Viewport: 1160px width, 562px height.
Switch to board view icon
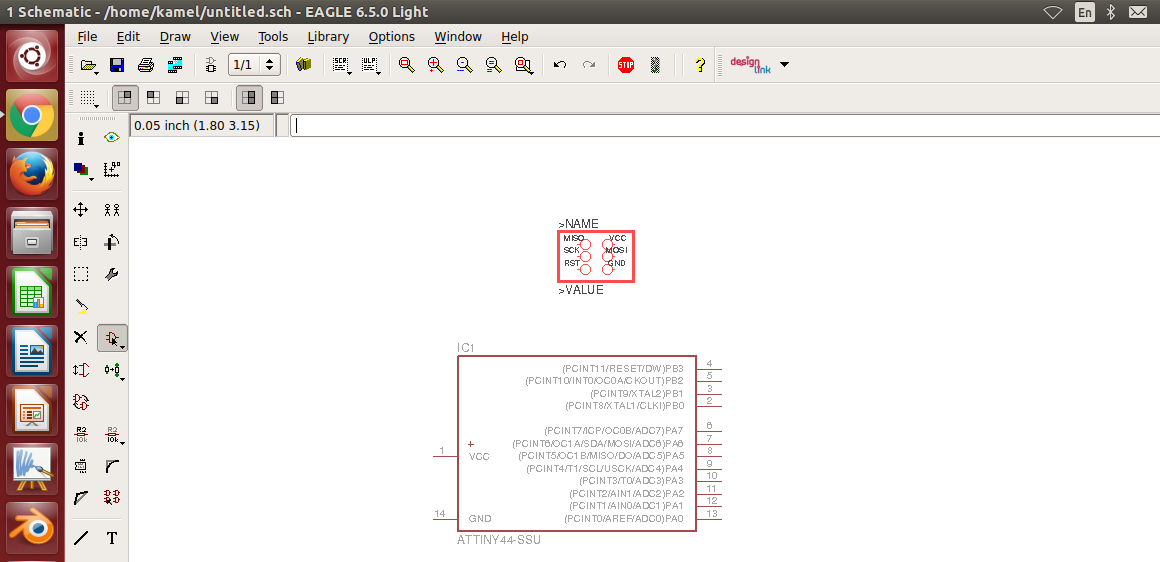click(x=211, y=65)
